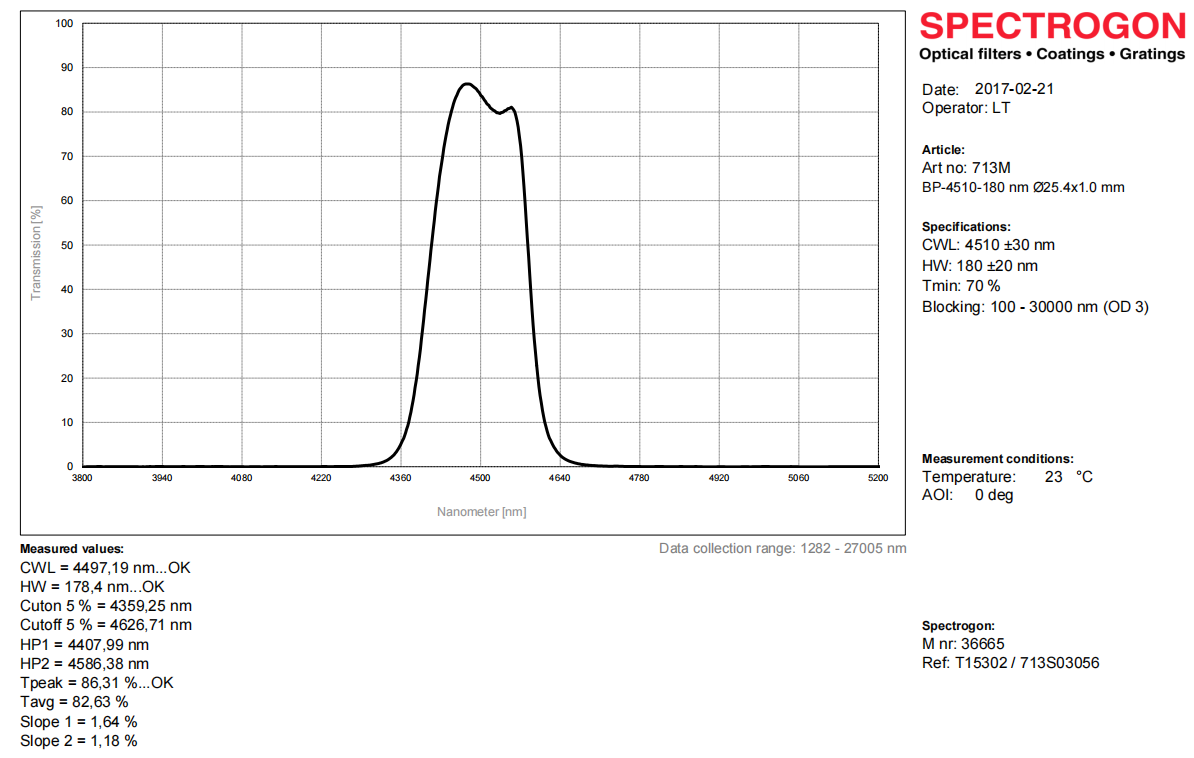Click the CWL: 4510 ±30 nm specification
The height and width of the screenshot is (758, 1194).
pos(988,245)
